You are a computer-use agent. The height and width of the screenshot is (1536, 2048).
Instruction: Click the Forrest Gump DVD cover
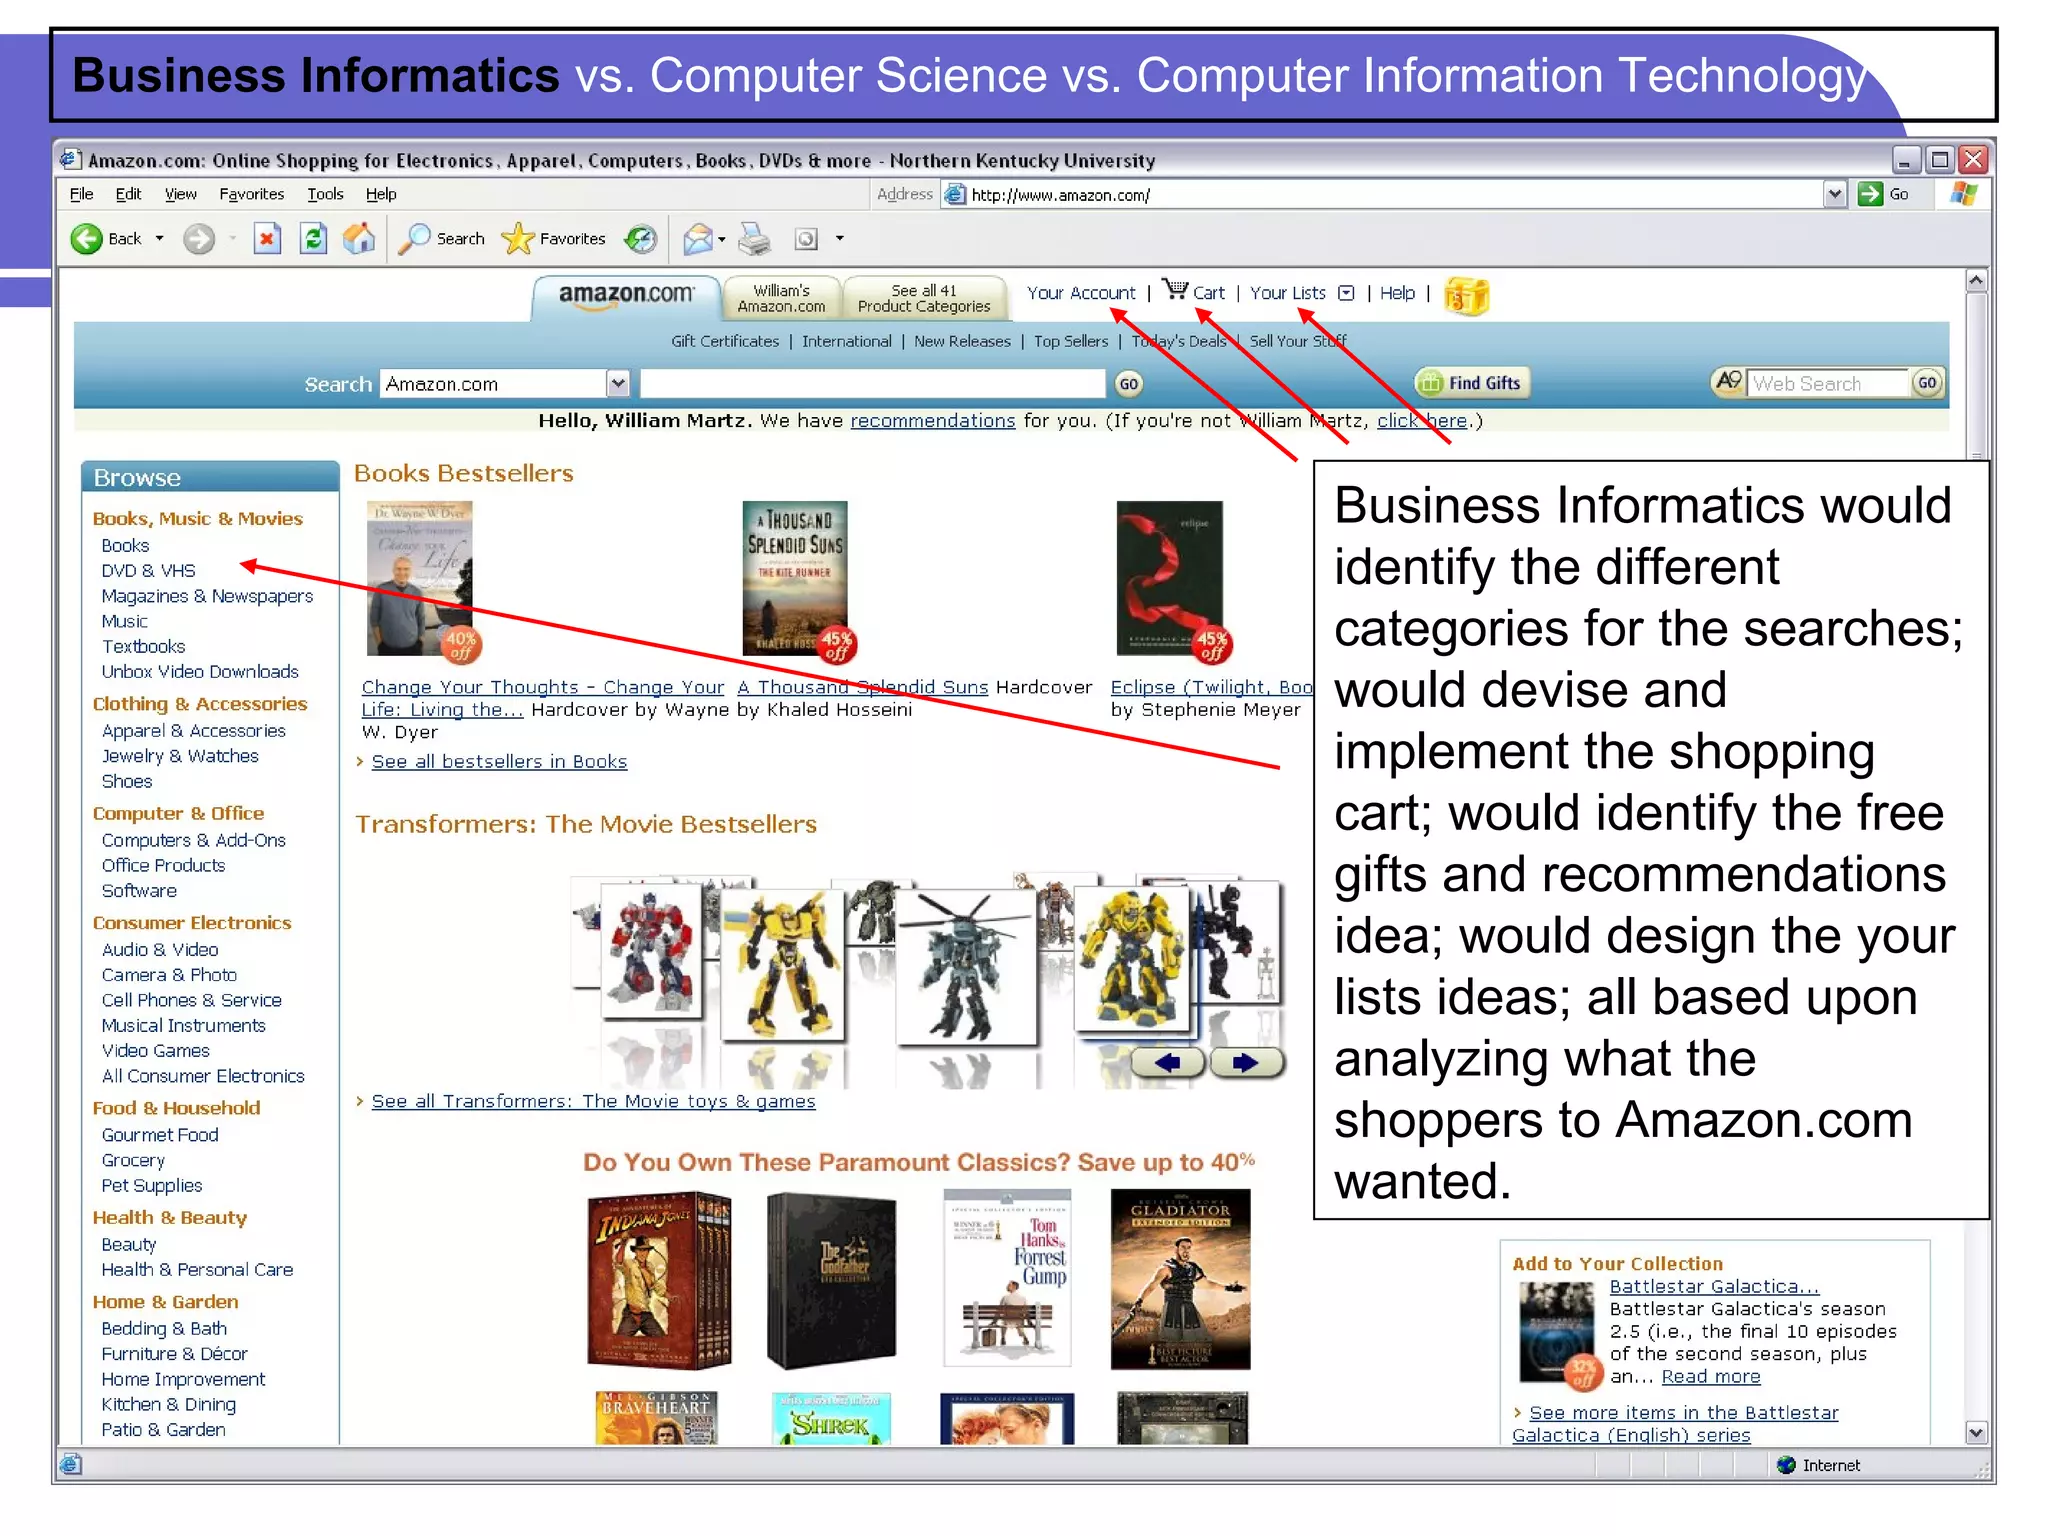pyautogui.click(x=1007, y=1279)
